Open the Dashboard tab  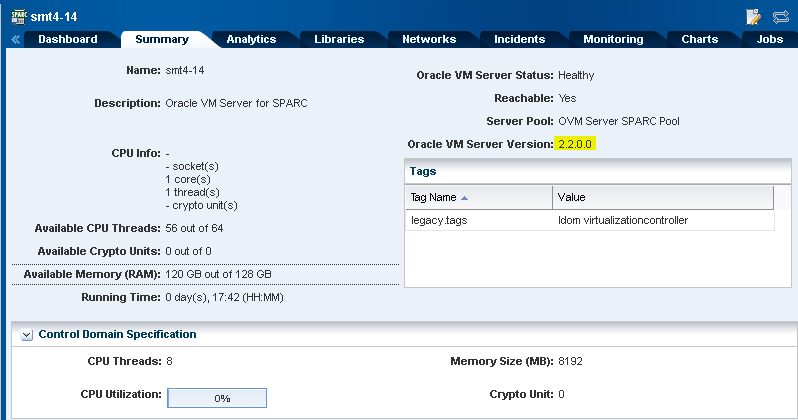tap(68, 39)
